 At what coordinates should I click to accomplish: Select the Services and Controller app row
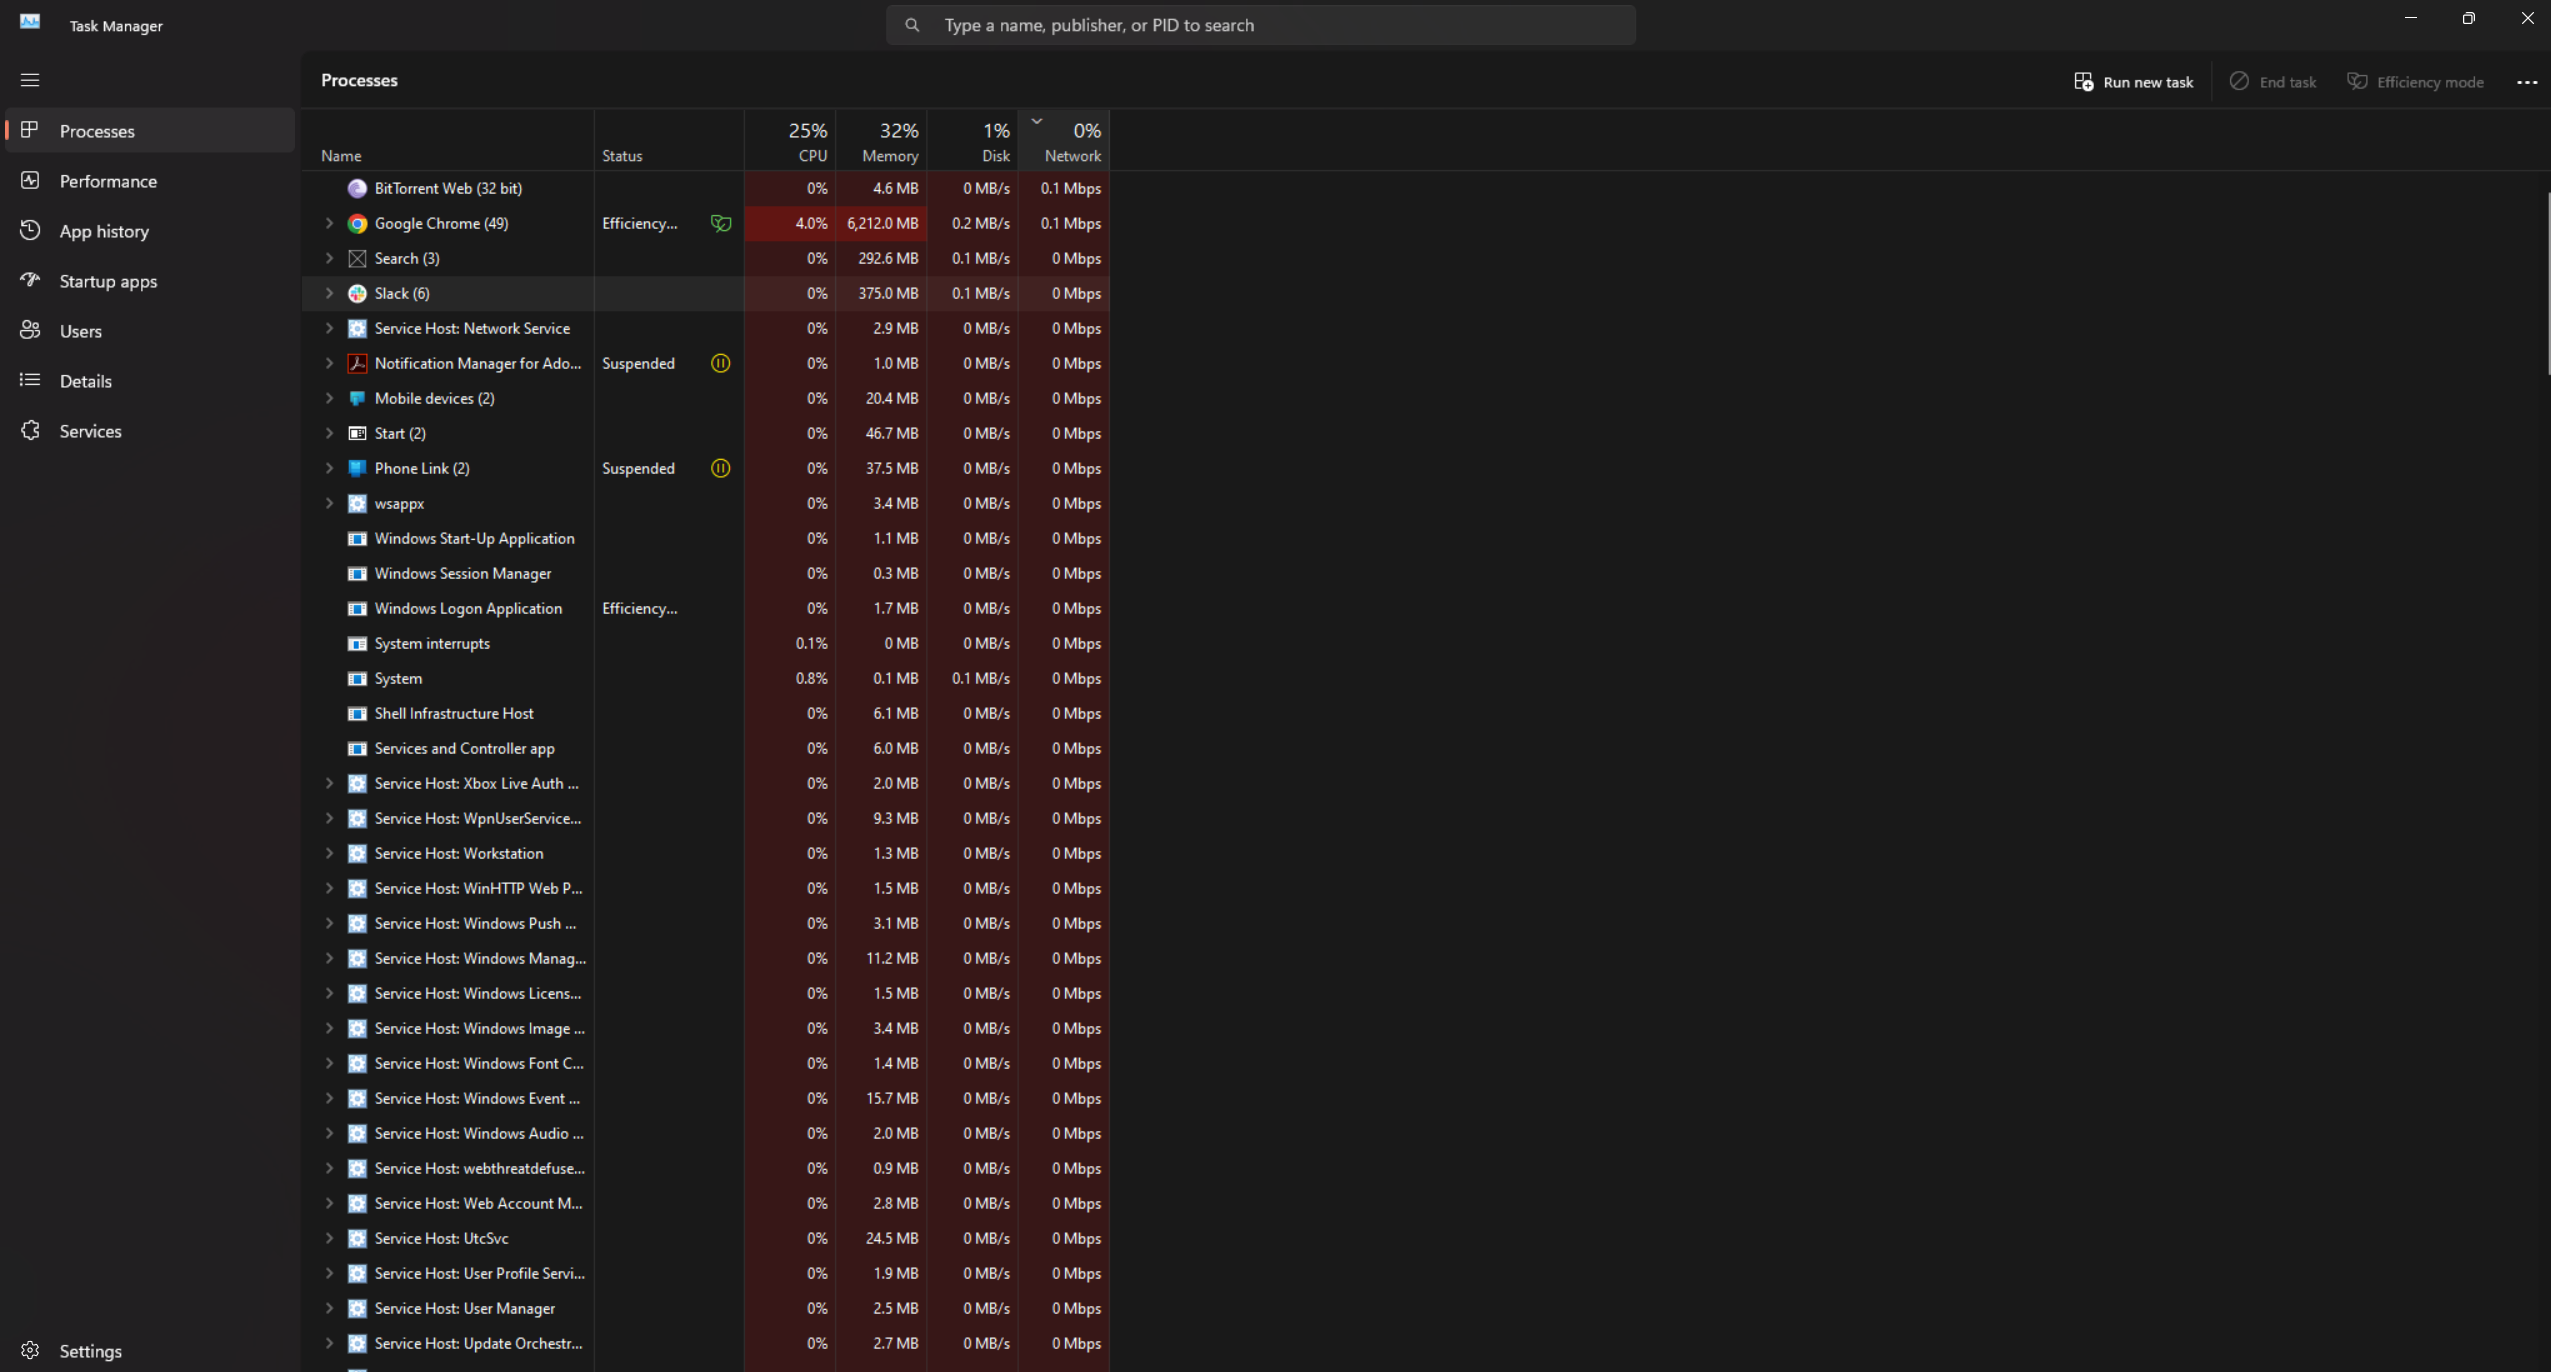706,748
